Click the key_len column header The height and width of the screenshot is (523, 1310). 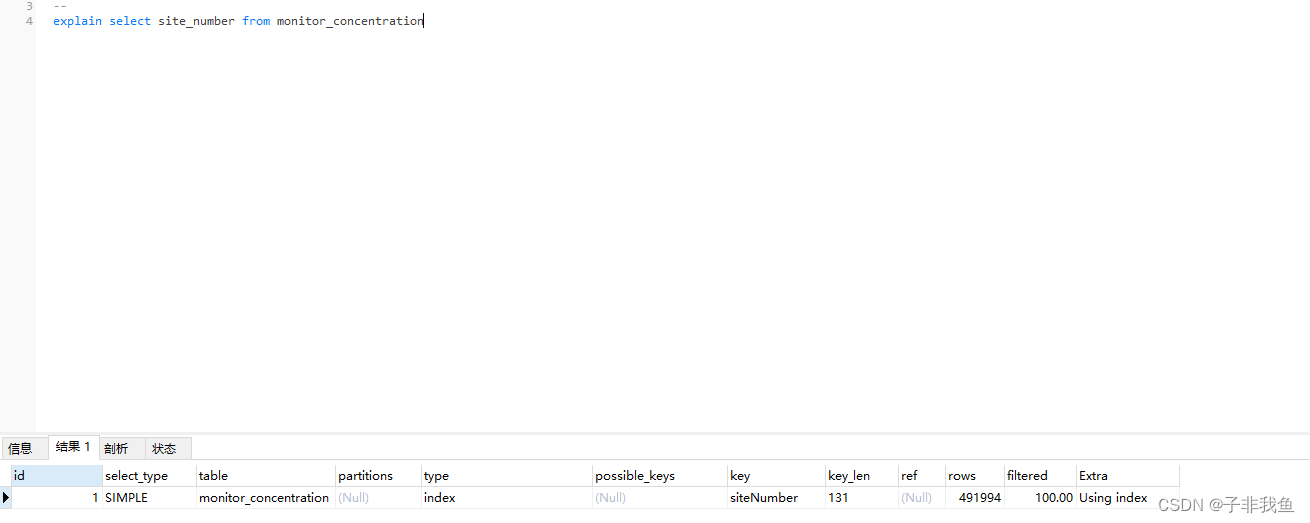(862, 476)
